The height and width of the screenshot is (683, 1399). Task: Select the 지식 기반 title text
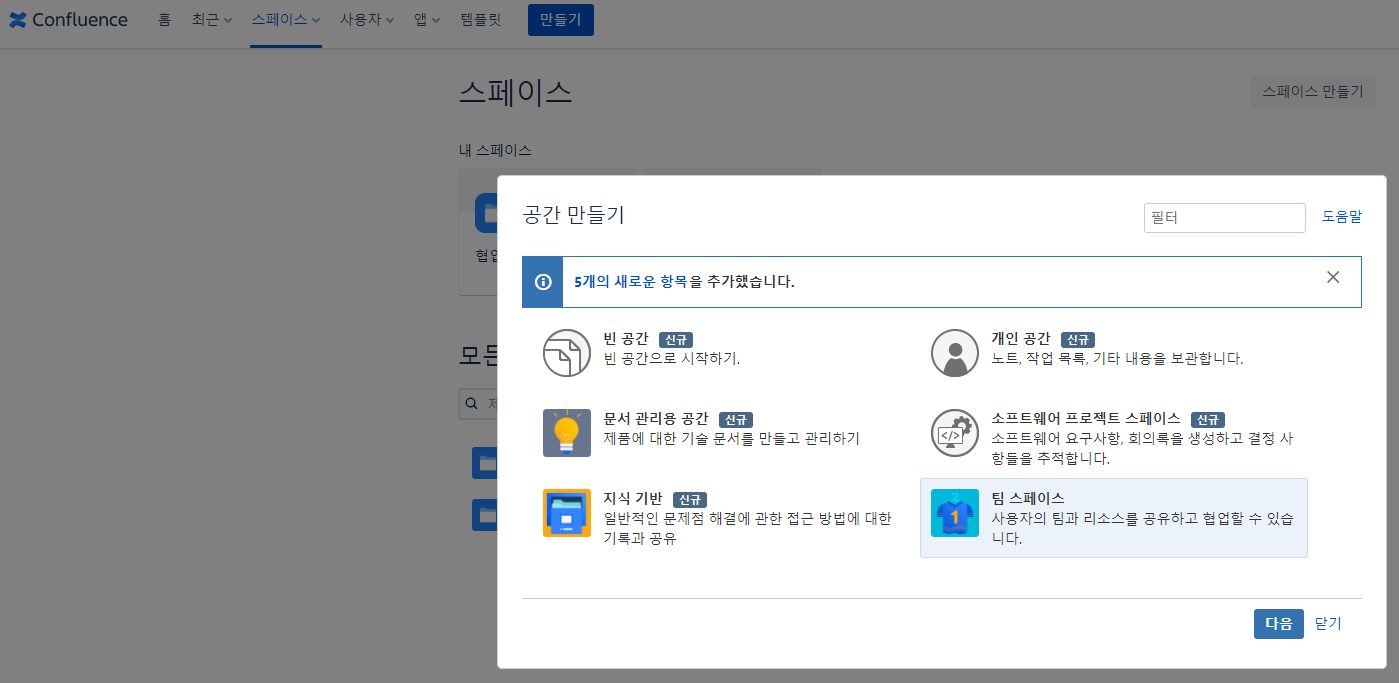click(x=633, y=498)
